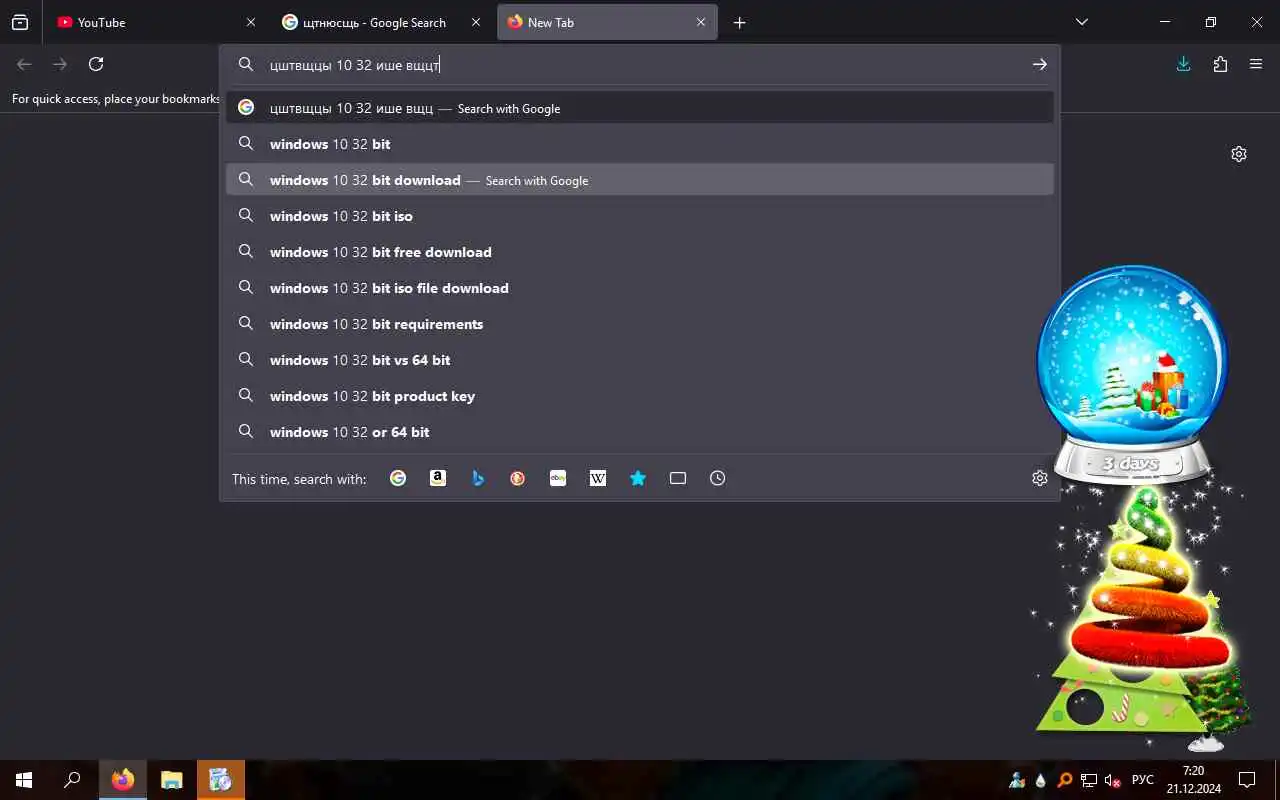The height and width of the screenshot is (800, 1280).
Task: Search in open tabs icon
Action: tap(678, 478)
